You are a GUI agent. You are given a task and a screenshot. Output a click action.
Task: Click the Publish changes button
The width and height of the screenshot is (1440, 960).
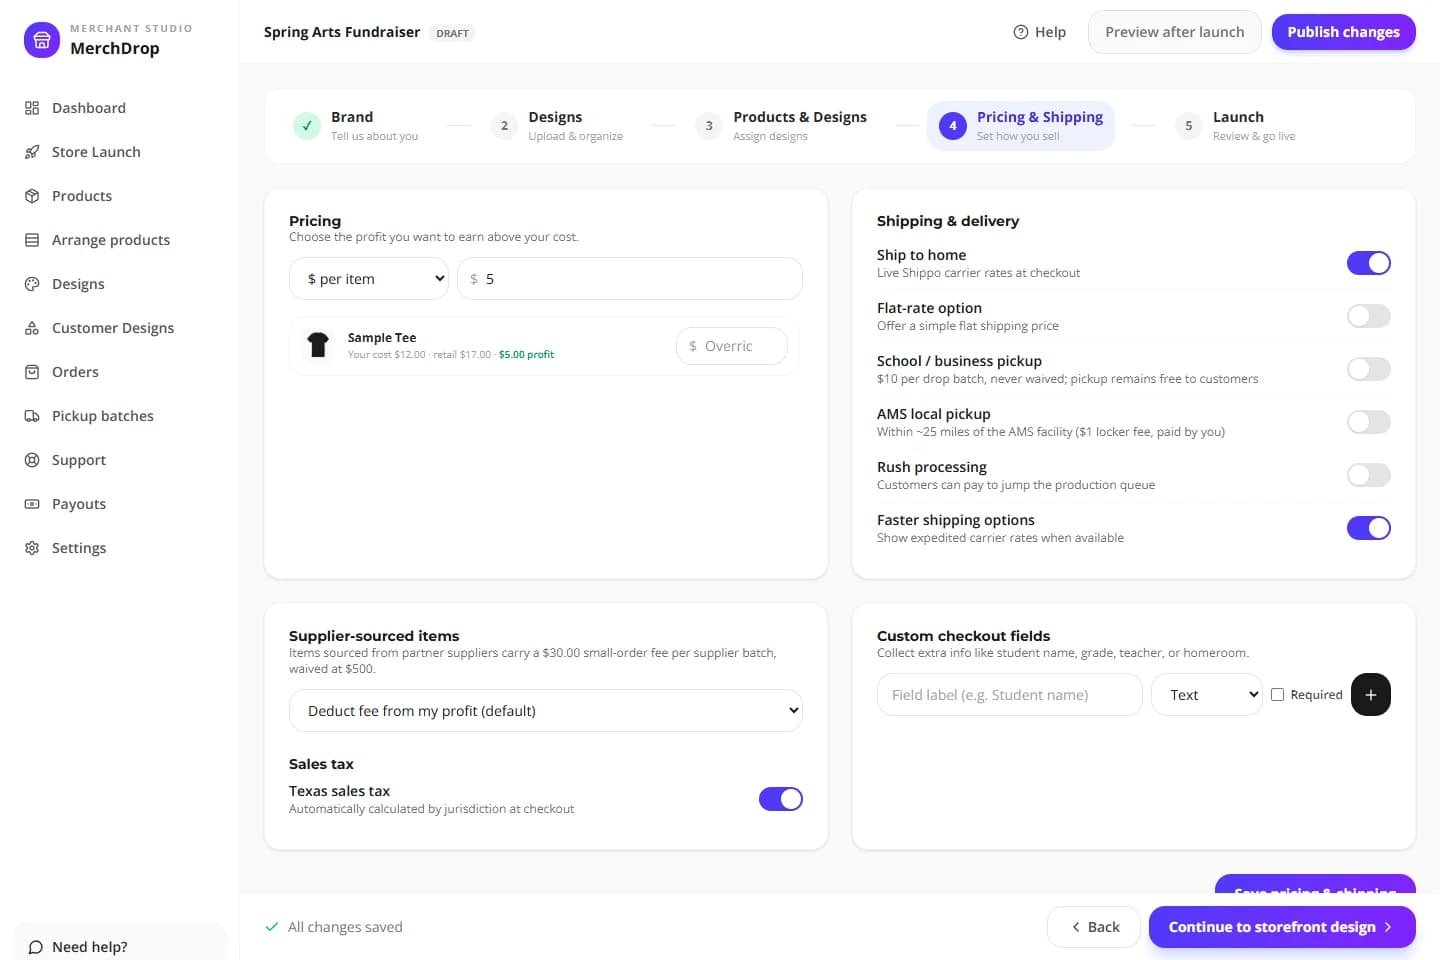1344,32
